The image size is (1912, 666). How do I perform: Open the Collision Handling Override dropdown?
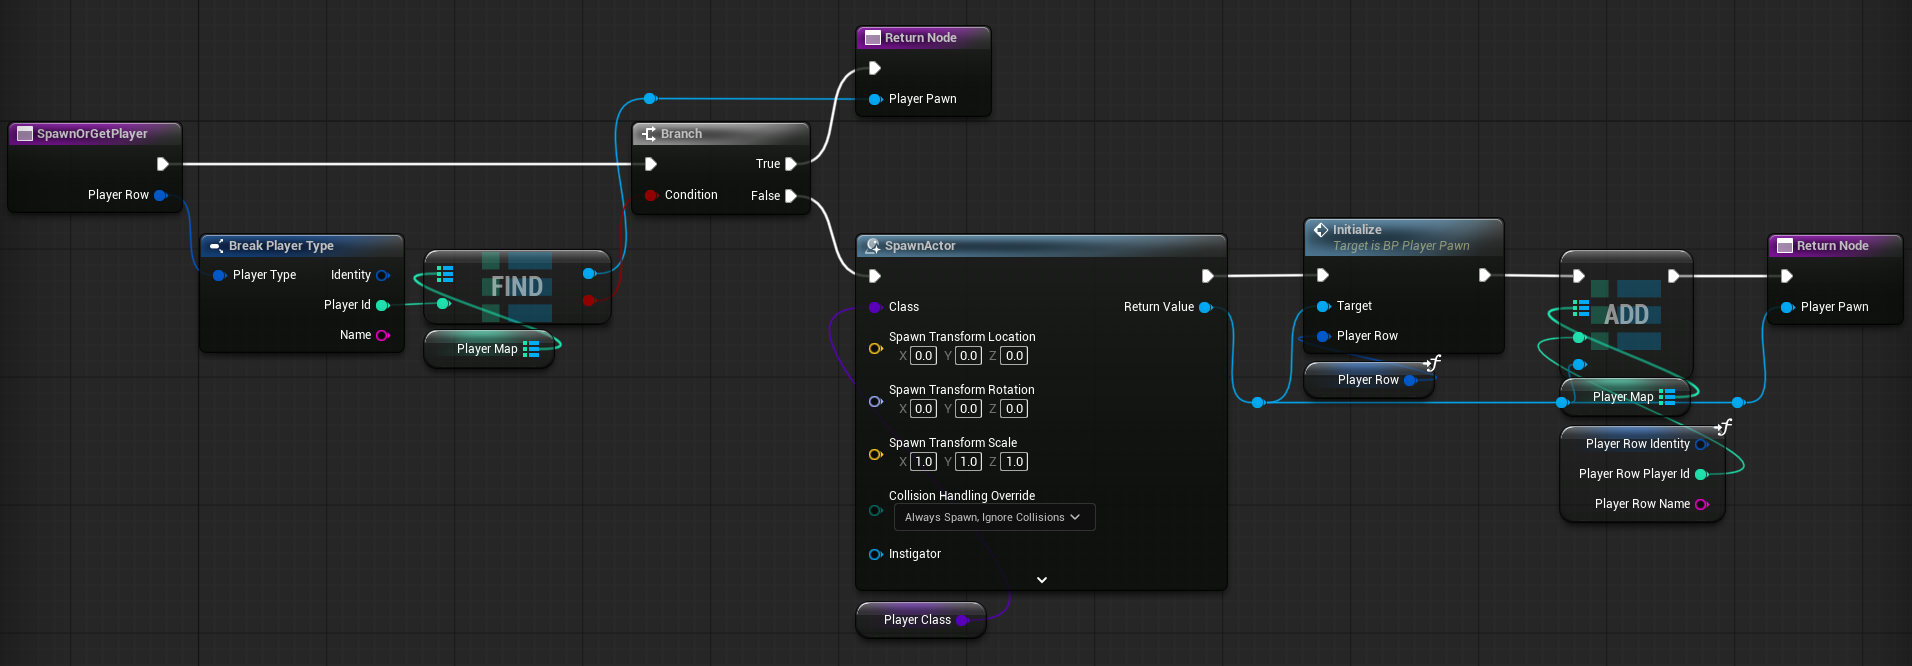tap(993, 517)
